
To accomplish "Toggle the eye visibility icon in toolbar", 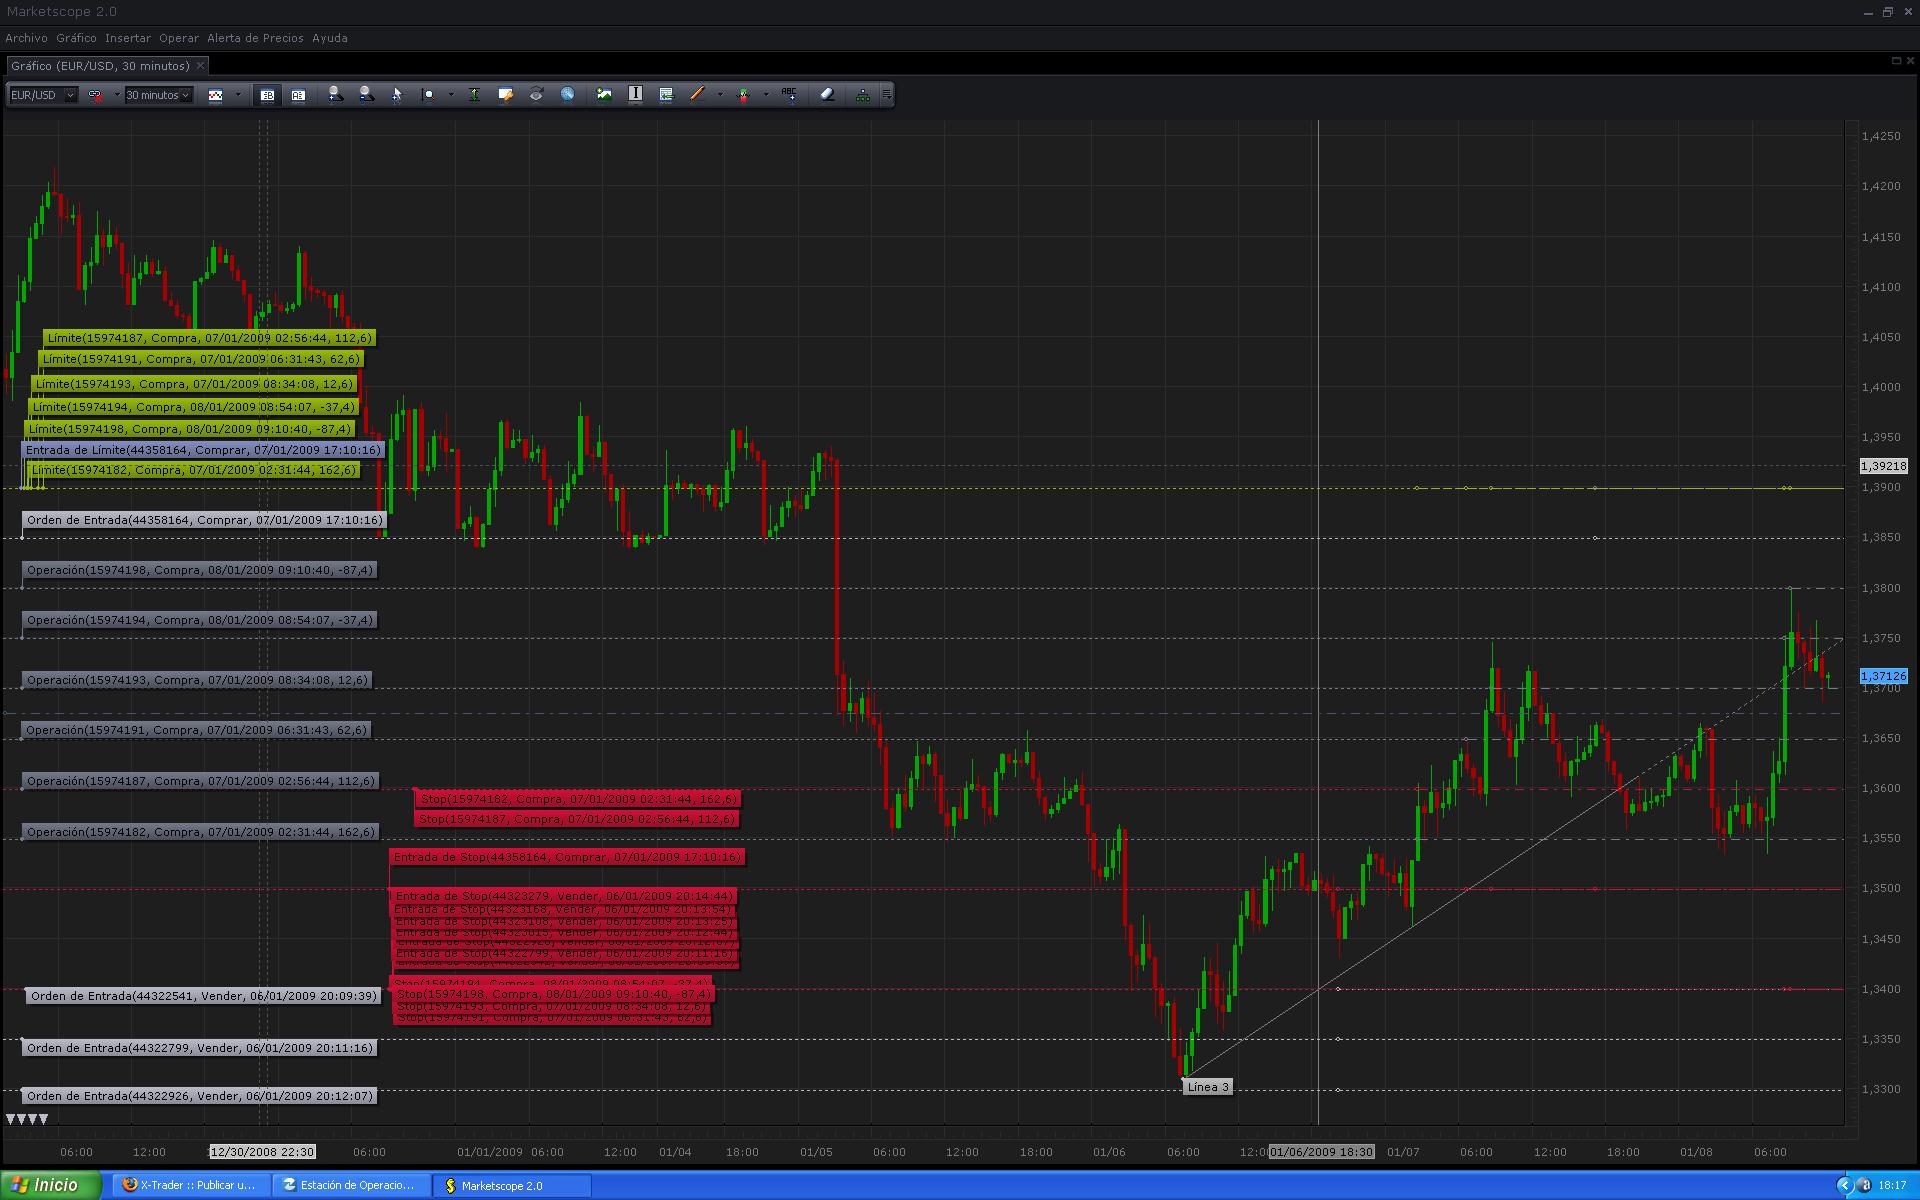I will tap(536, 94).
